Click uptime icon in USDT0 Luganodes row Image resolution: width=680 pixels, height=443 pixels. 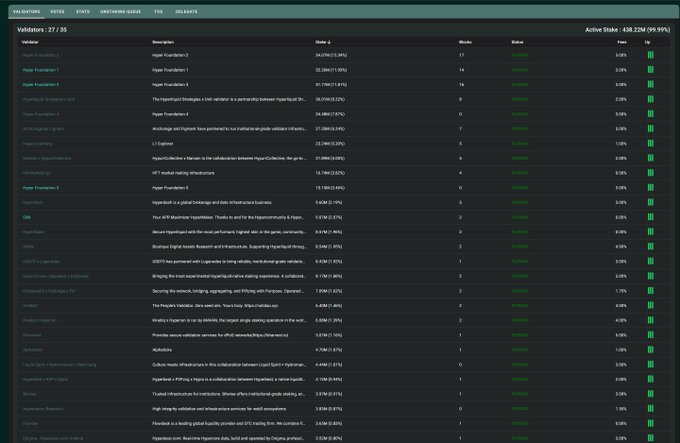tap(651, 261)
